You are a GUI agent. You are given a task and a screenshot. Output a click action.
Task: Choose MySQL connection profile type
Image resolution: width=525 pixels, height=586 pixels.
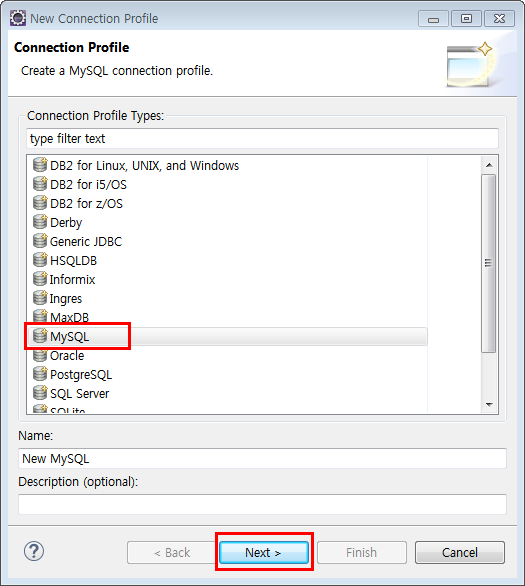70,336
